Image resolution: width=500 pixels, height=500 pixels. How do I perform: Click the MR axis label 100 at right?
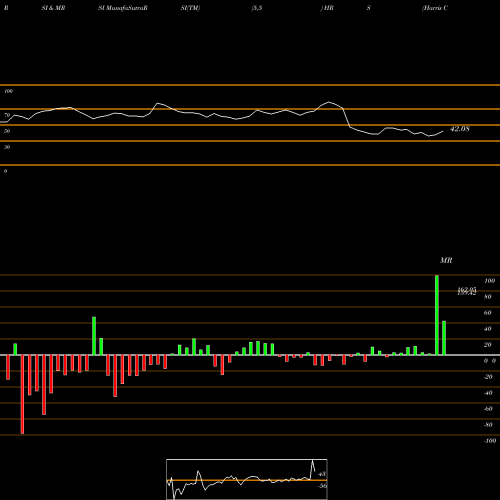pos(489,281)
